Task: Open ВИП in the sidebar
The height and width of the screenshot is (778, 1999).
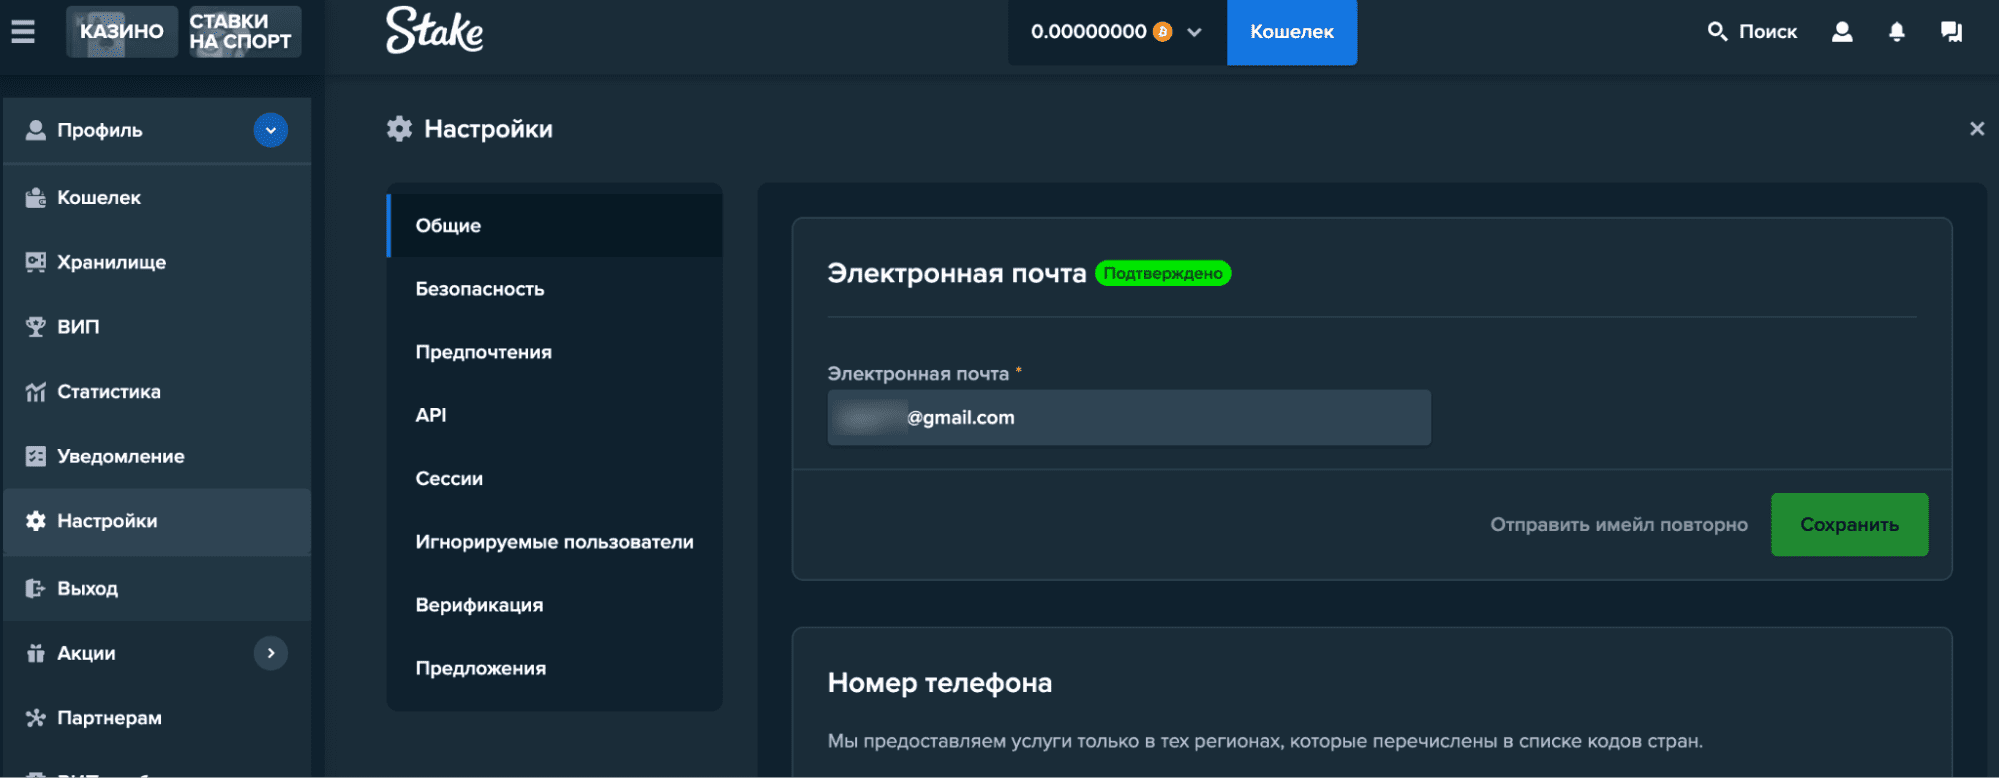Action: [157, 327]
